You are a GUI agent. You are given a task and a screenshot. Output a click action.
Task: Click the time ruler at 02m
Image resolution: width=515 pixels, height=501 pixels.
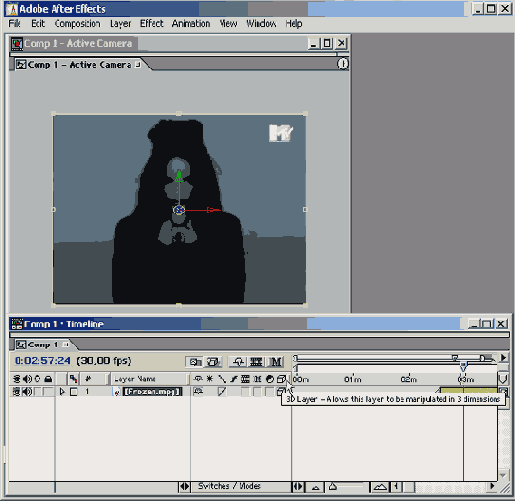point(408,379)
